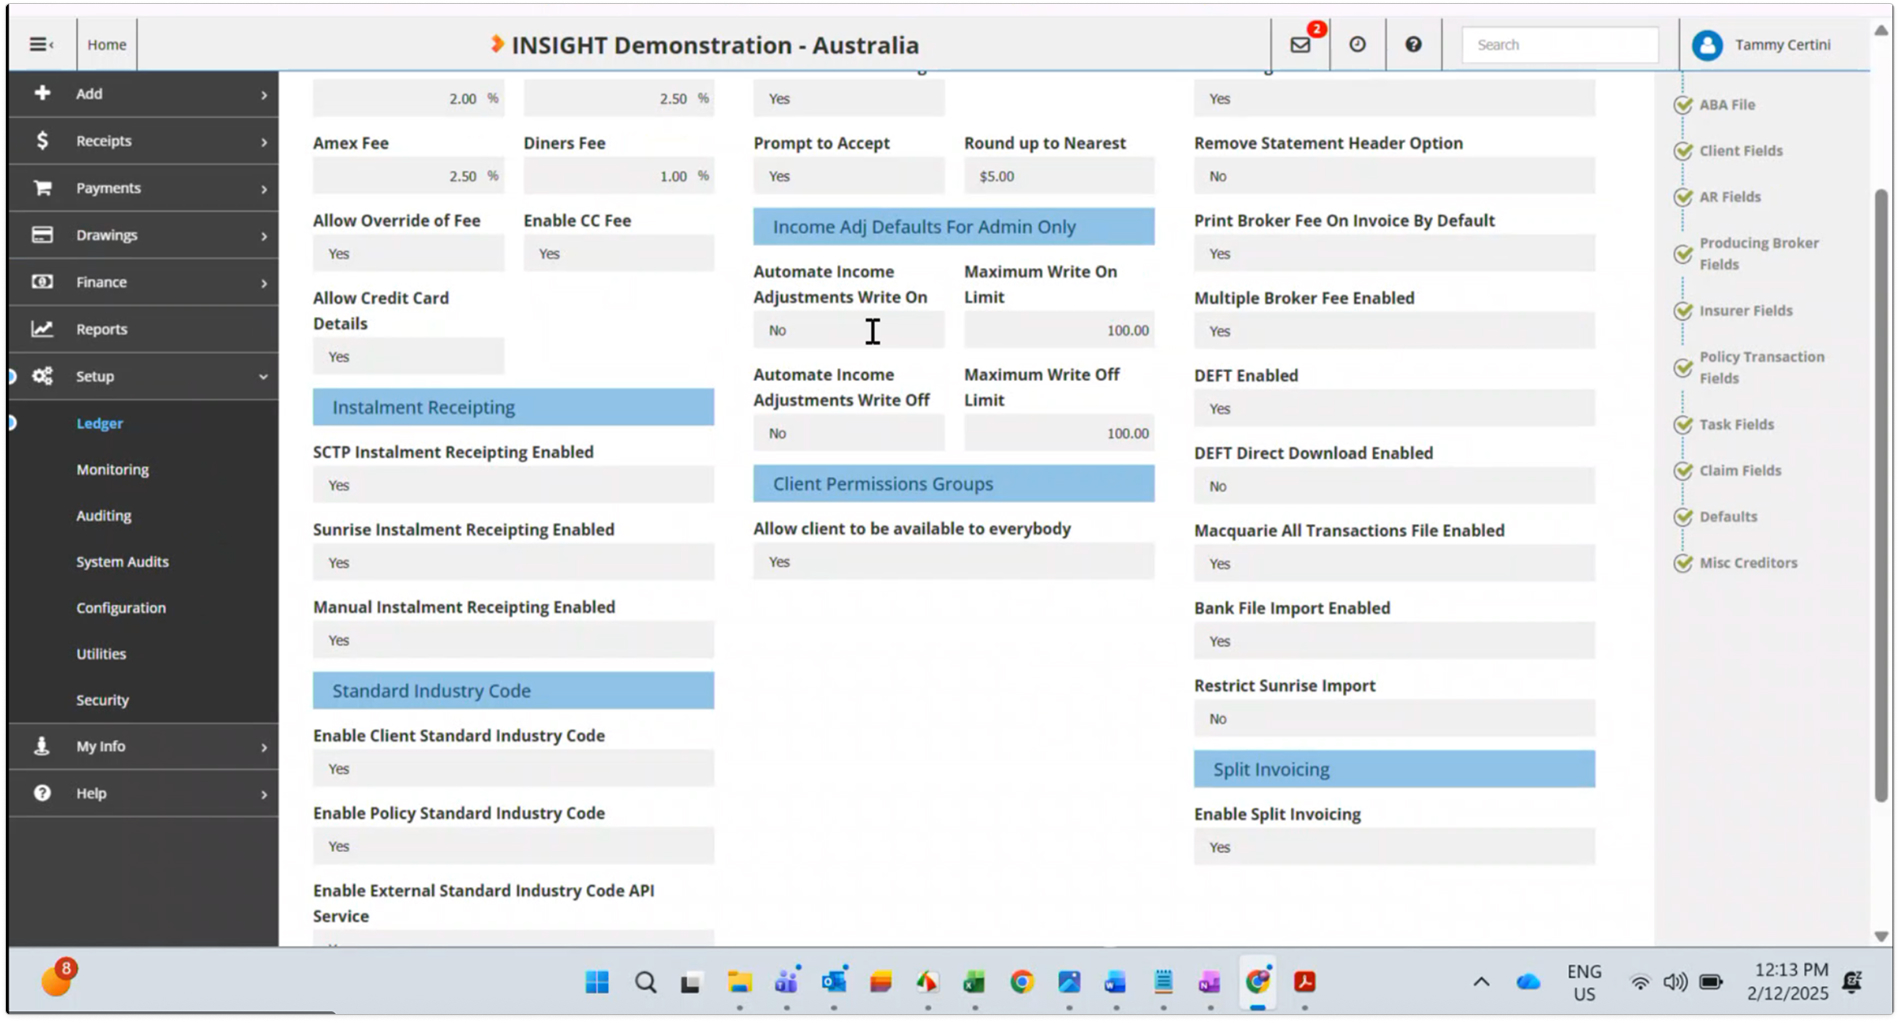This screenshot has height=1023, width=1900.
Task: Click Client Fields checkmark icon
Action: click(x=1683, y=150)
